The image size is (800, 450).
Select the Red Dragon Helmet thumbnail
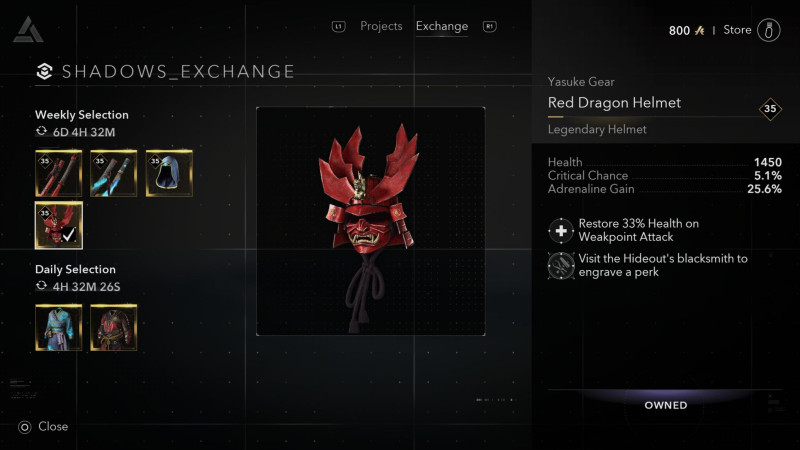pyautogui.click(x=59, y=225)
